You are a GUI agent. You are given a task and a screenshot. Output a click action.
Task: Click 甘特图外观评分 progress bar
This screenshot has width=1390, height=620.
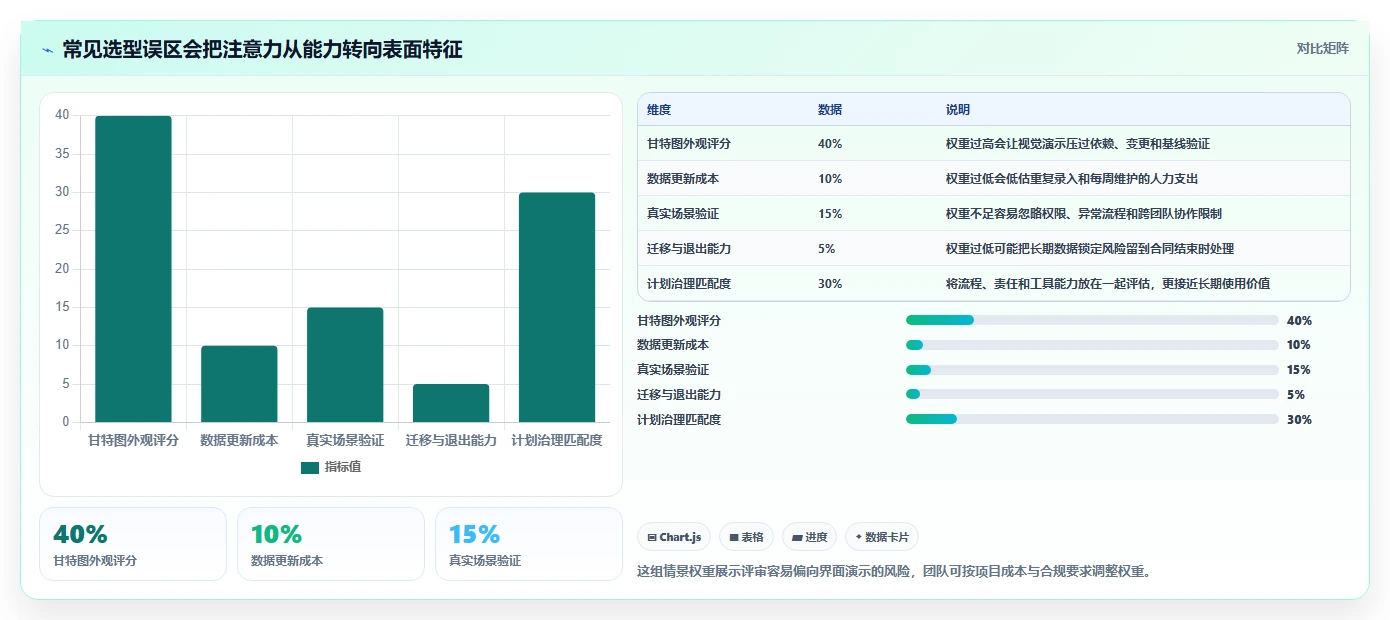1092,320
